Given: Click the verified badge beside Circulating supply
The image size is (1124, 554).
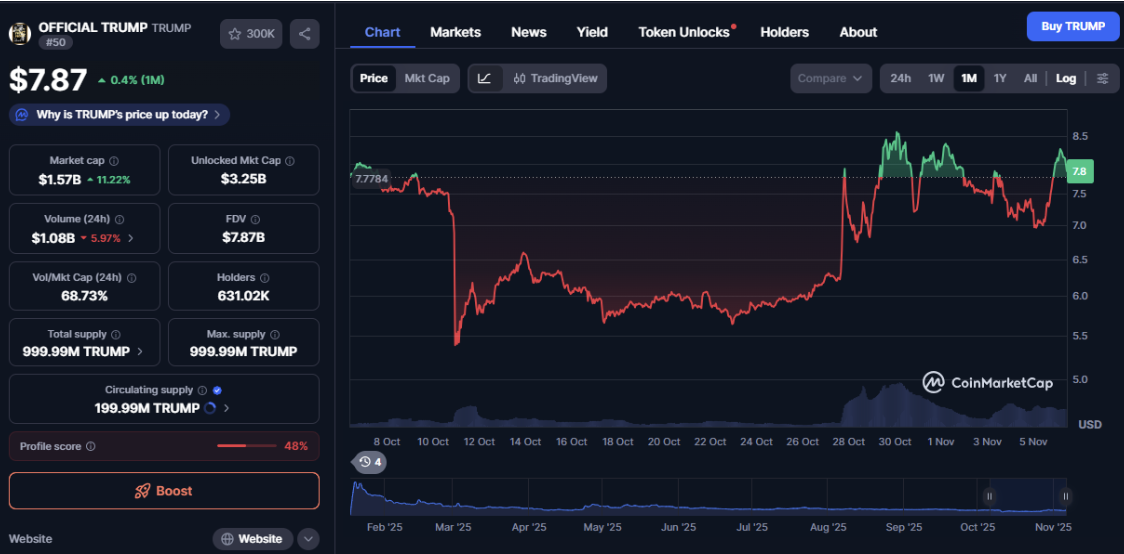Looking at the screenshot, I should tap(217, 391).
